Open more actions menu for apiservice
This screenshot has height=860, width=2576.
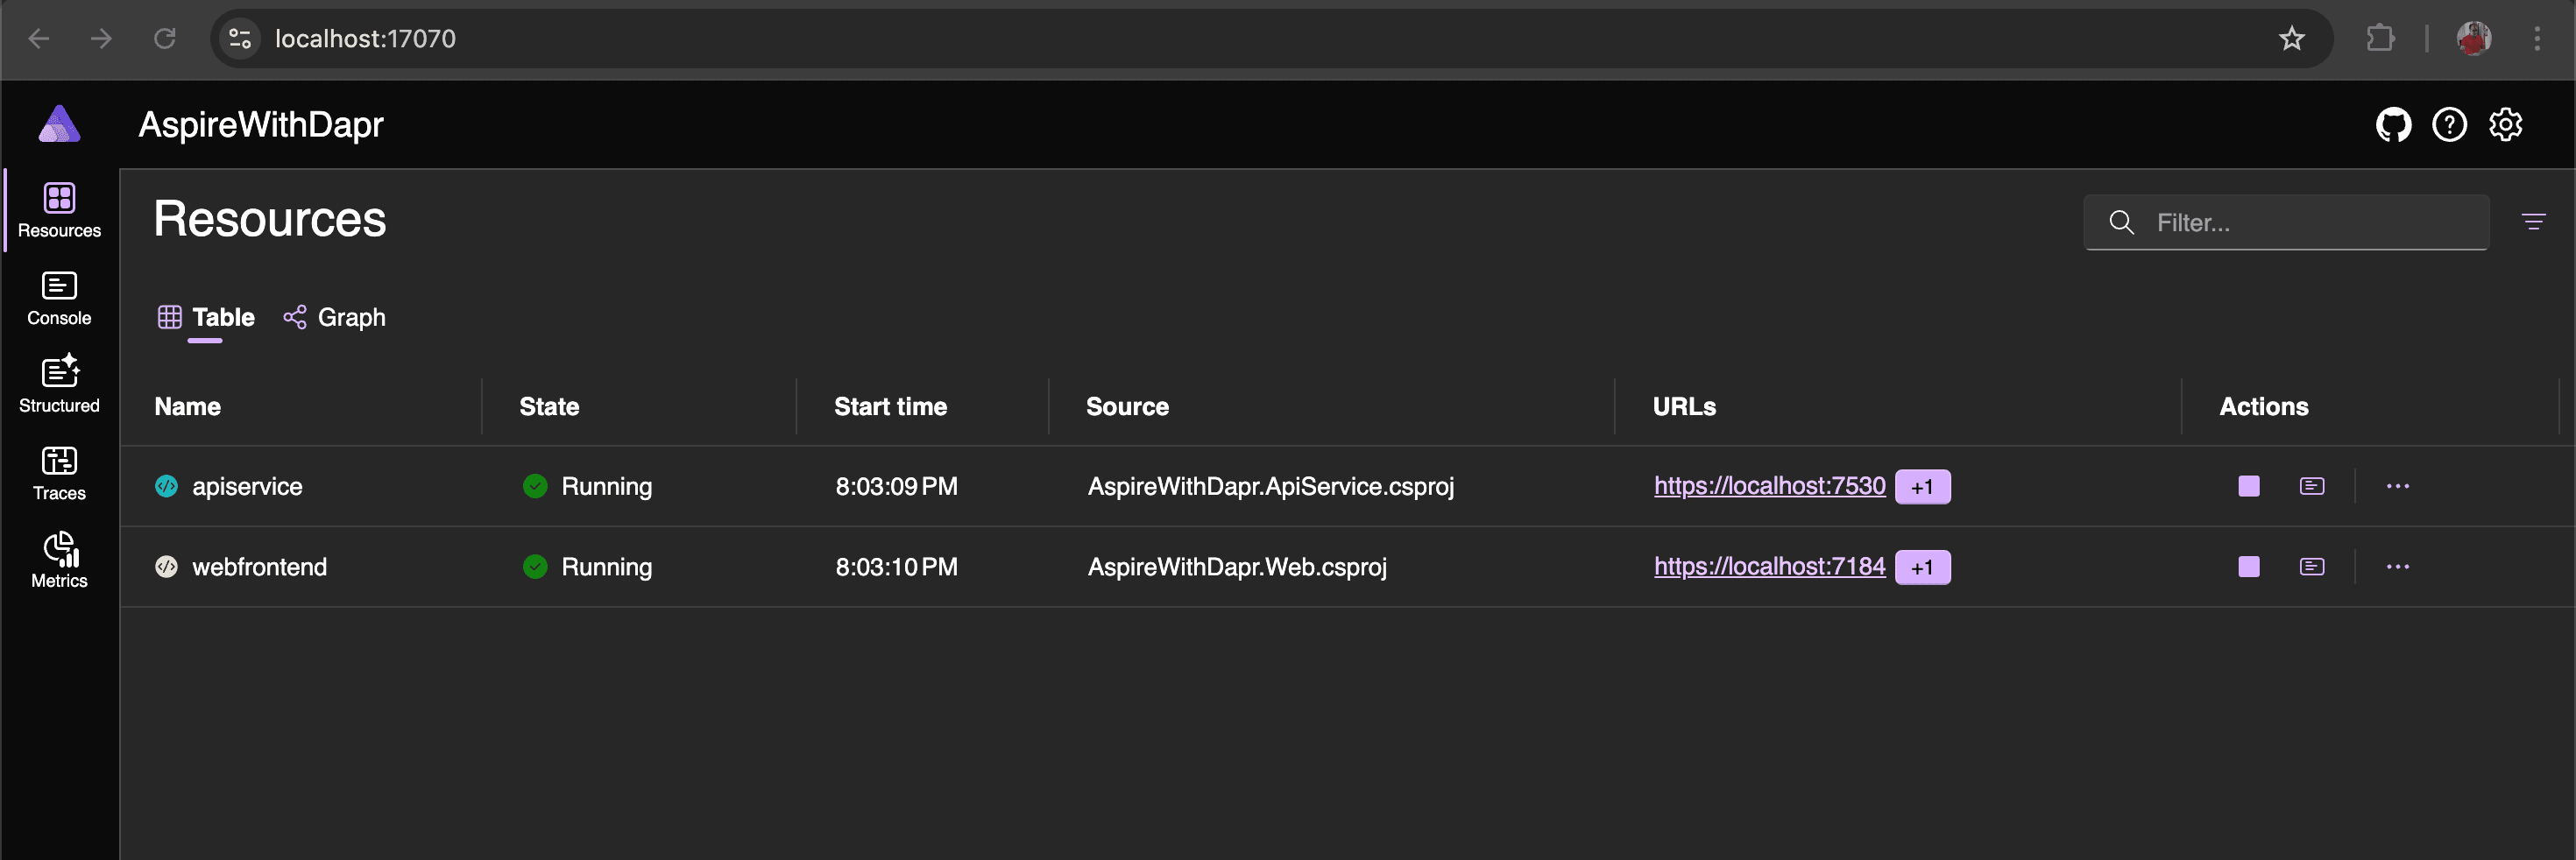tap(2398, 486)
